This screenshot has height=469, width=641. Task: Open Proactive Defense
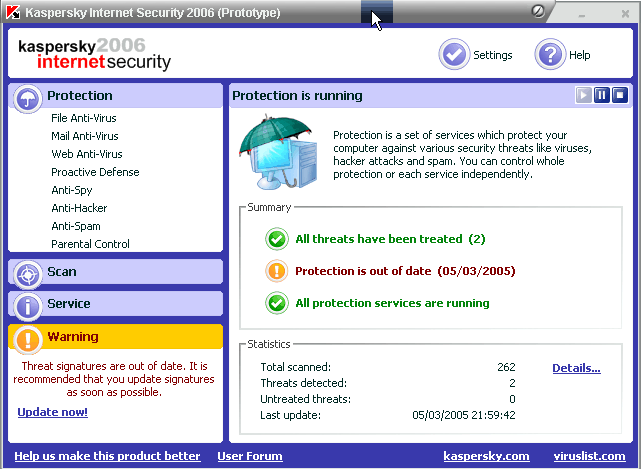click(x=95, y=172)
